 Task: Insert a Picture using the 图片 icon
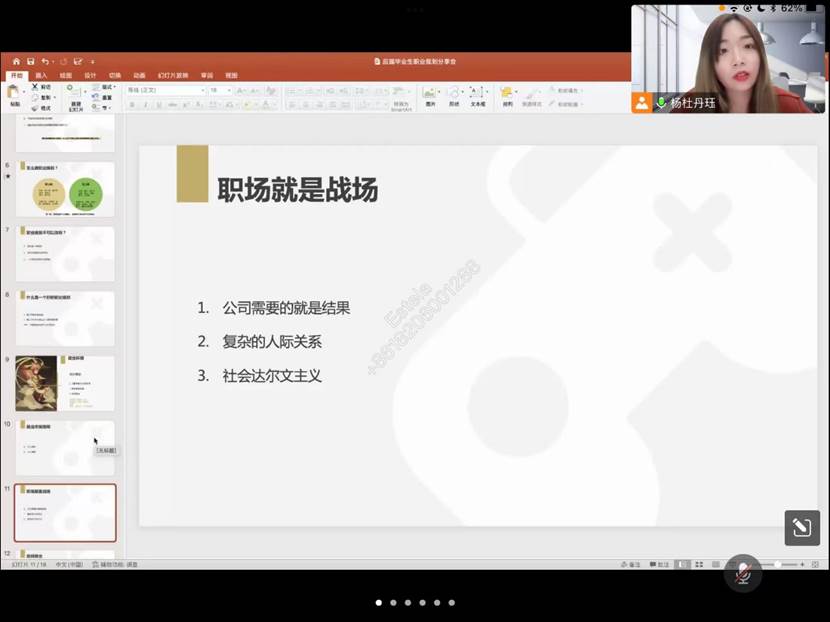(428, 92)
